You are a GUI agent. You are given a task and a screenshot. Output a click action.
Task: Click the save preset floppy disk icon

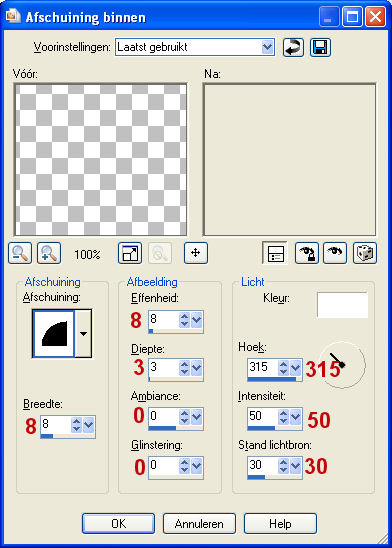coord(320,47)
